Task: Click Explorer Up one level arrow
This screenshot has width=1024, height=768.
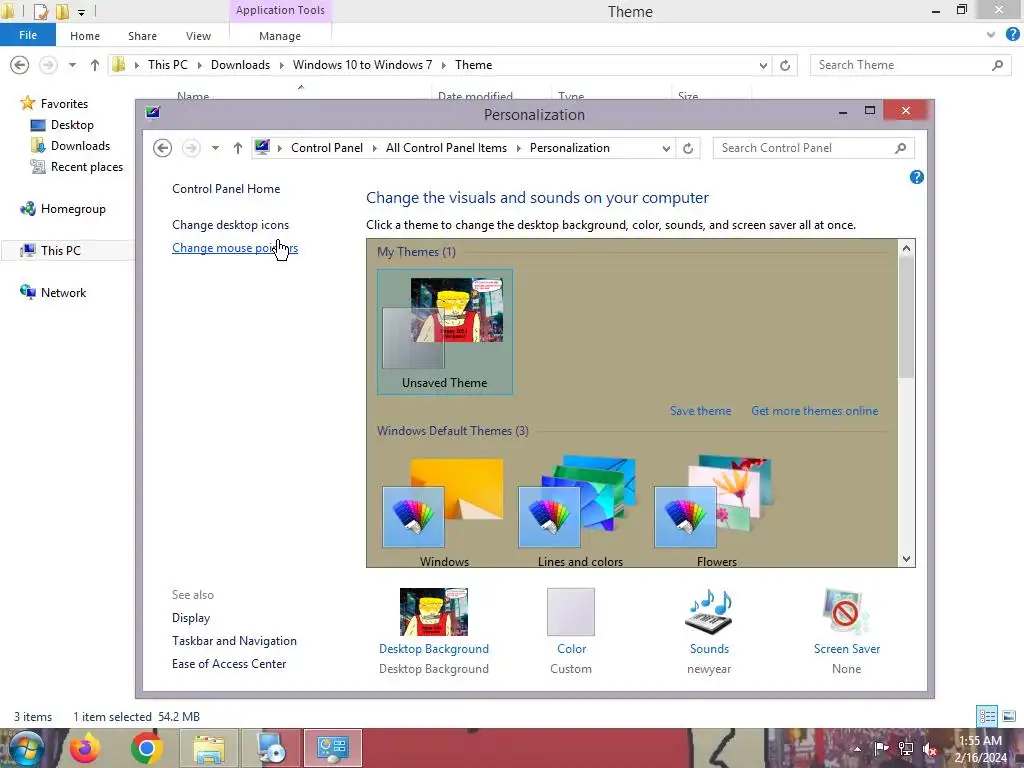Action: pos(95,65)
